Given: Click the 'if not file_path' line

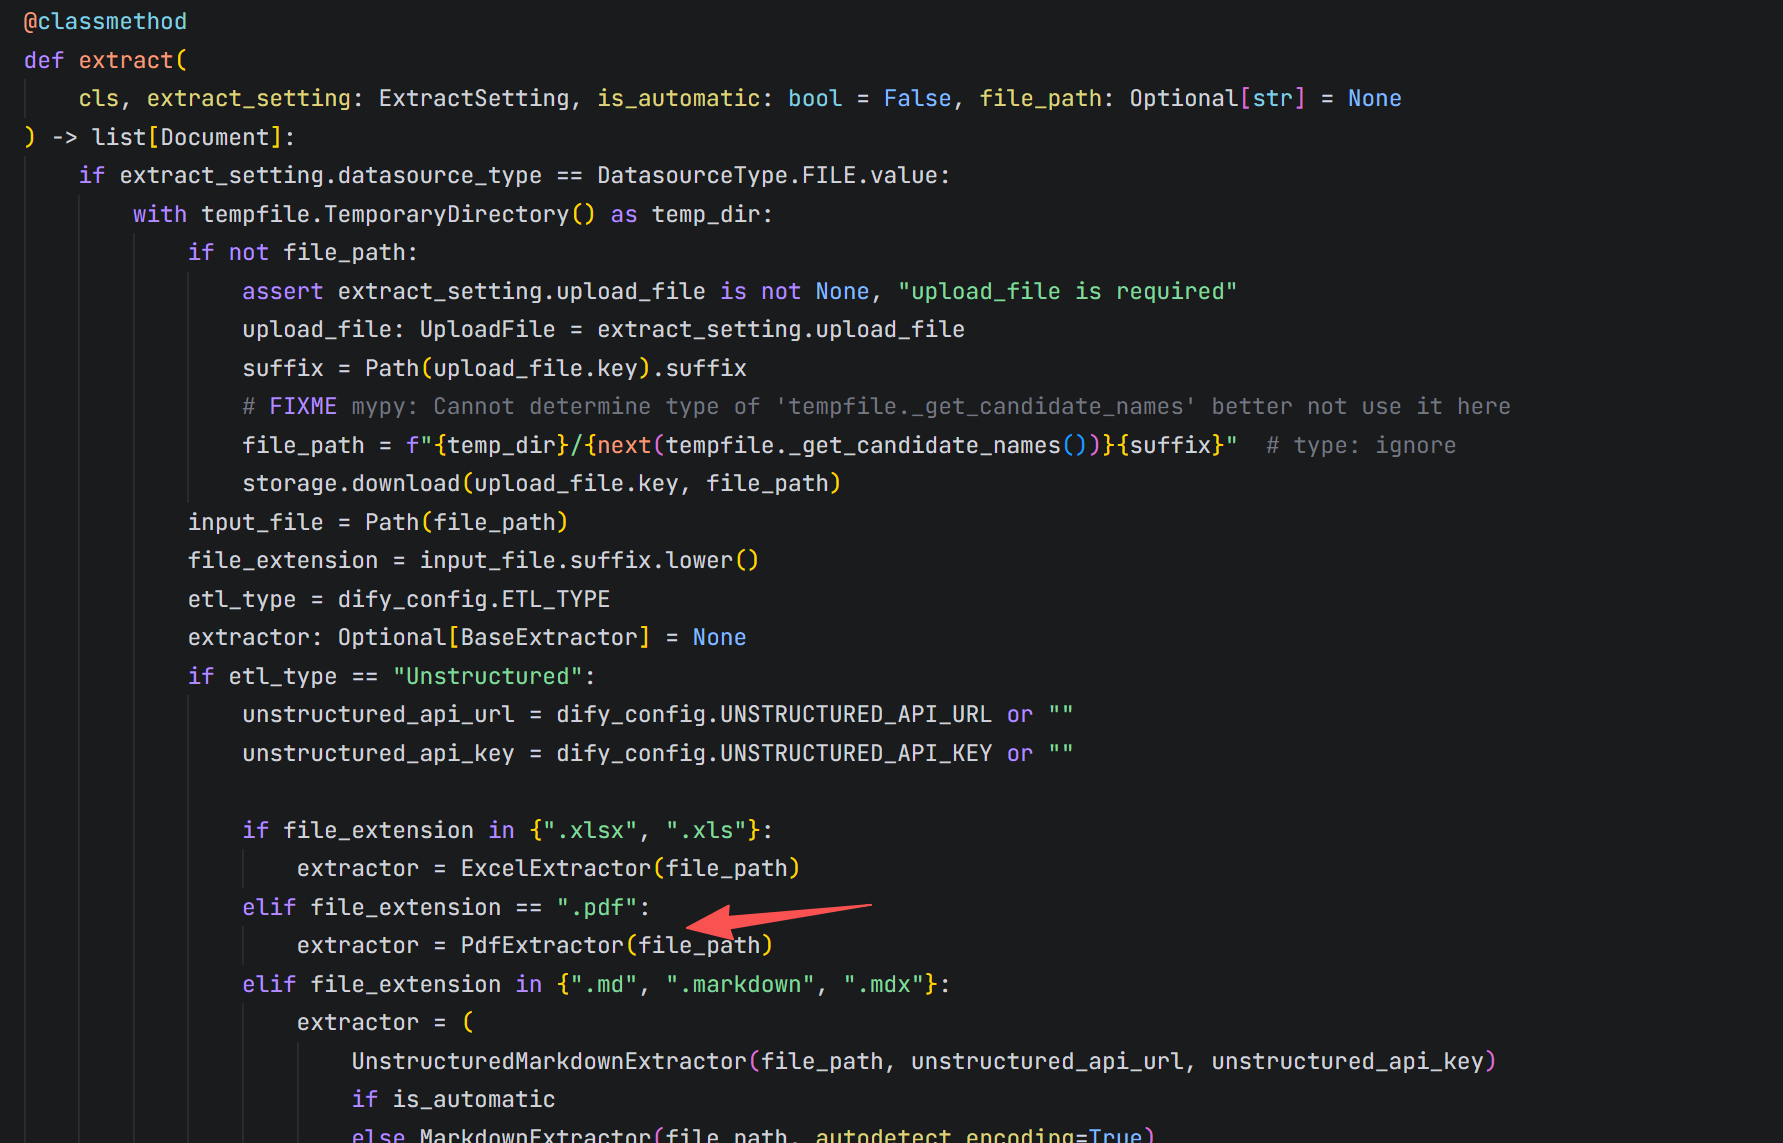Looking at the screenshot, I should coord(303,252).
